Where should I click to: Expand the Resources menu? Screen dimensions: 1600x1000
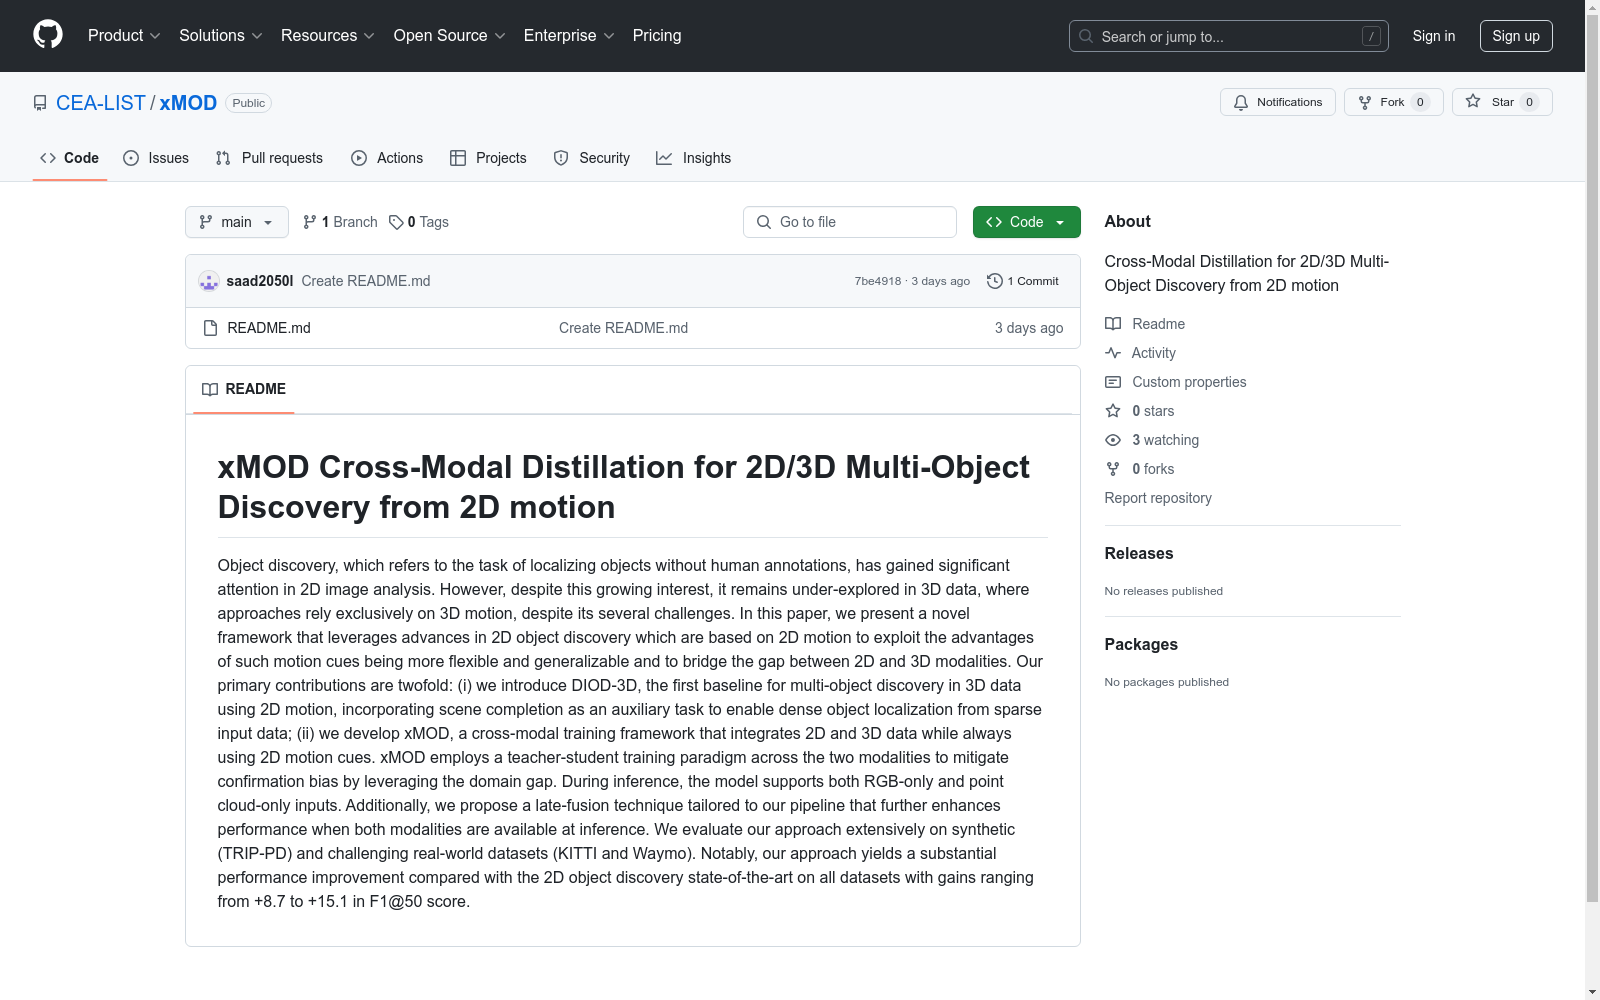coord(328,36)
